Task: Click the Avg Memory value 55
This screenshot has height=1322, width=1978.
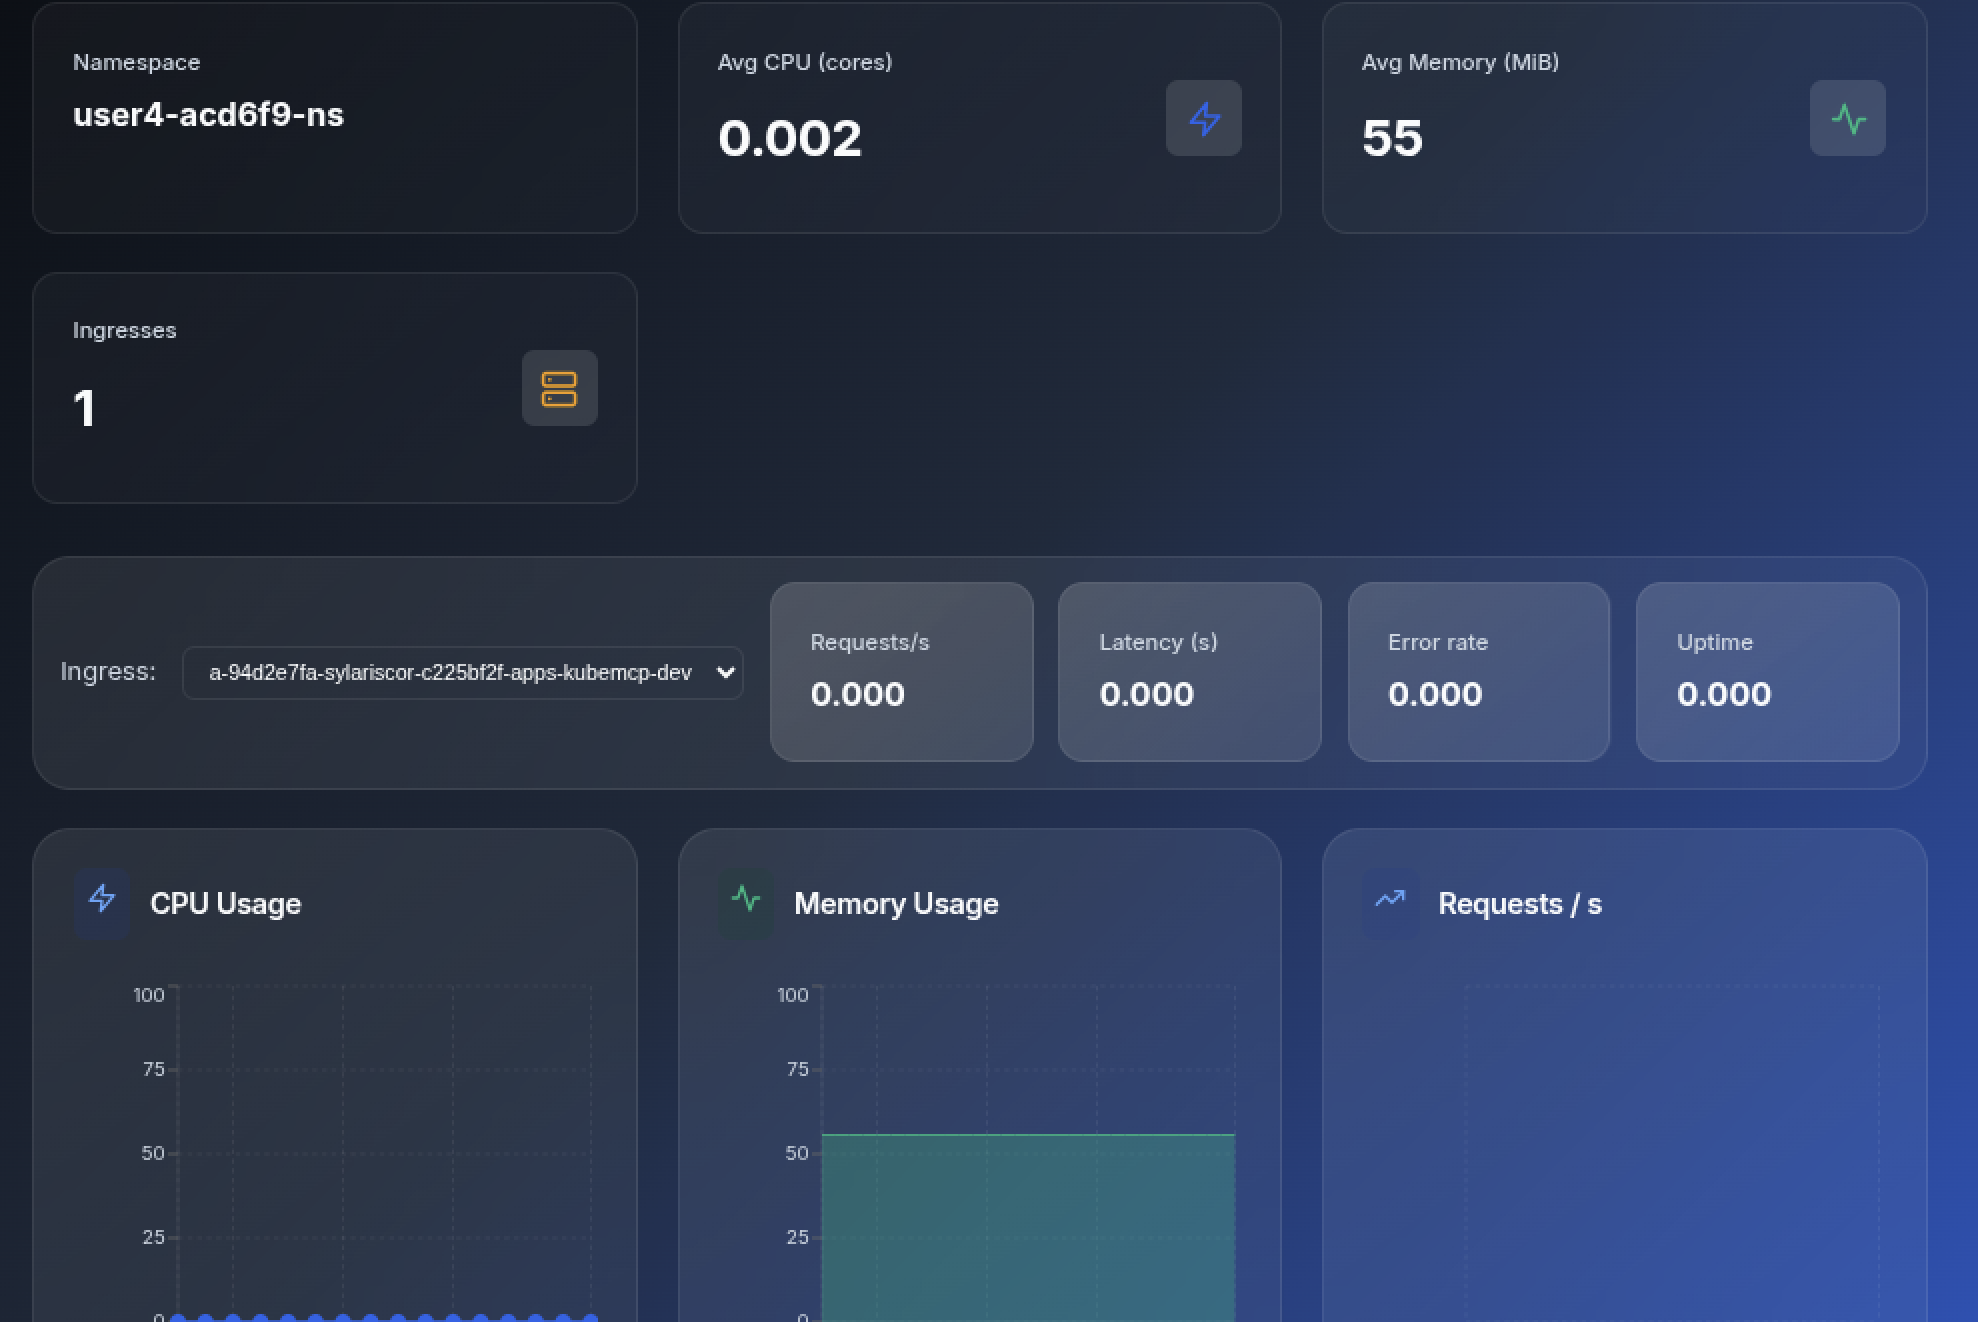Action: [x=1392, y=138]
